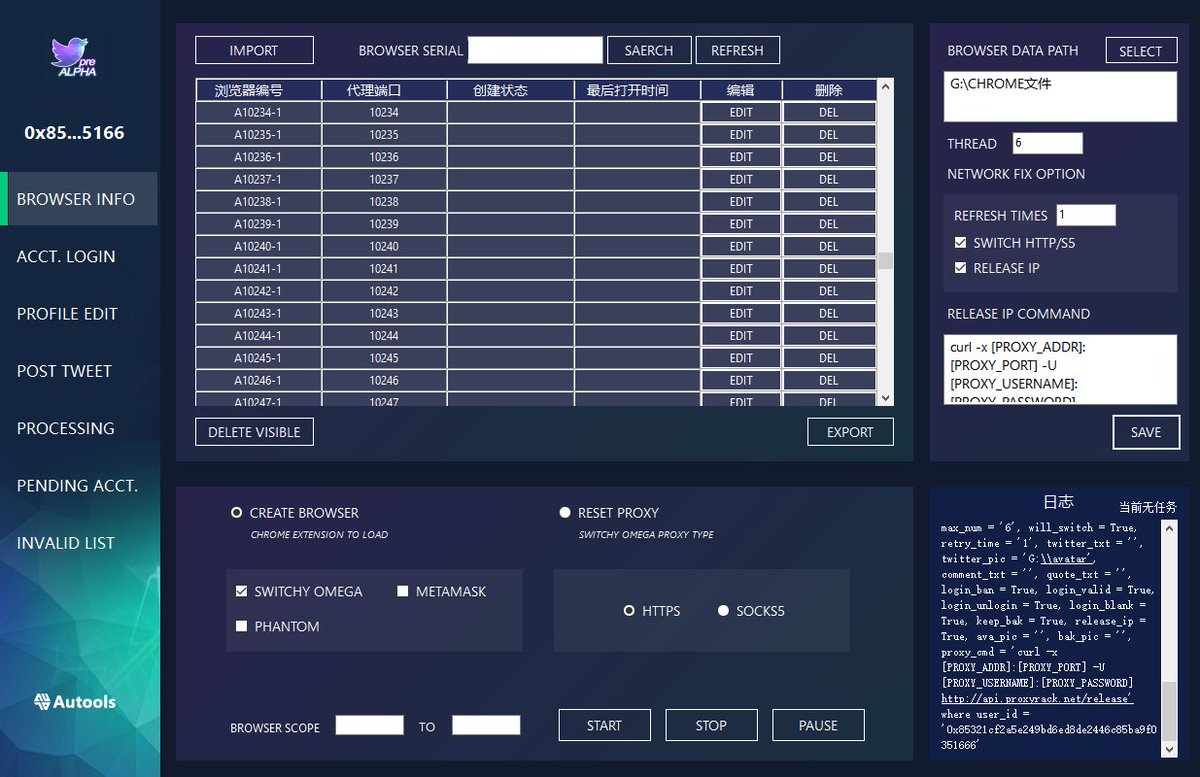This screenshot has width=1200, height=777.
Task: Click port cell 10244
Action: click(x=384, y=335)
